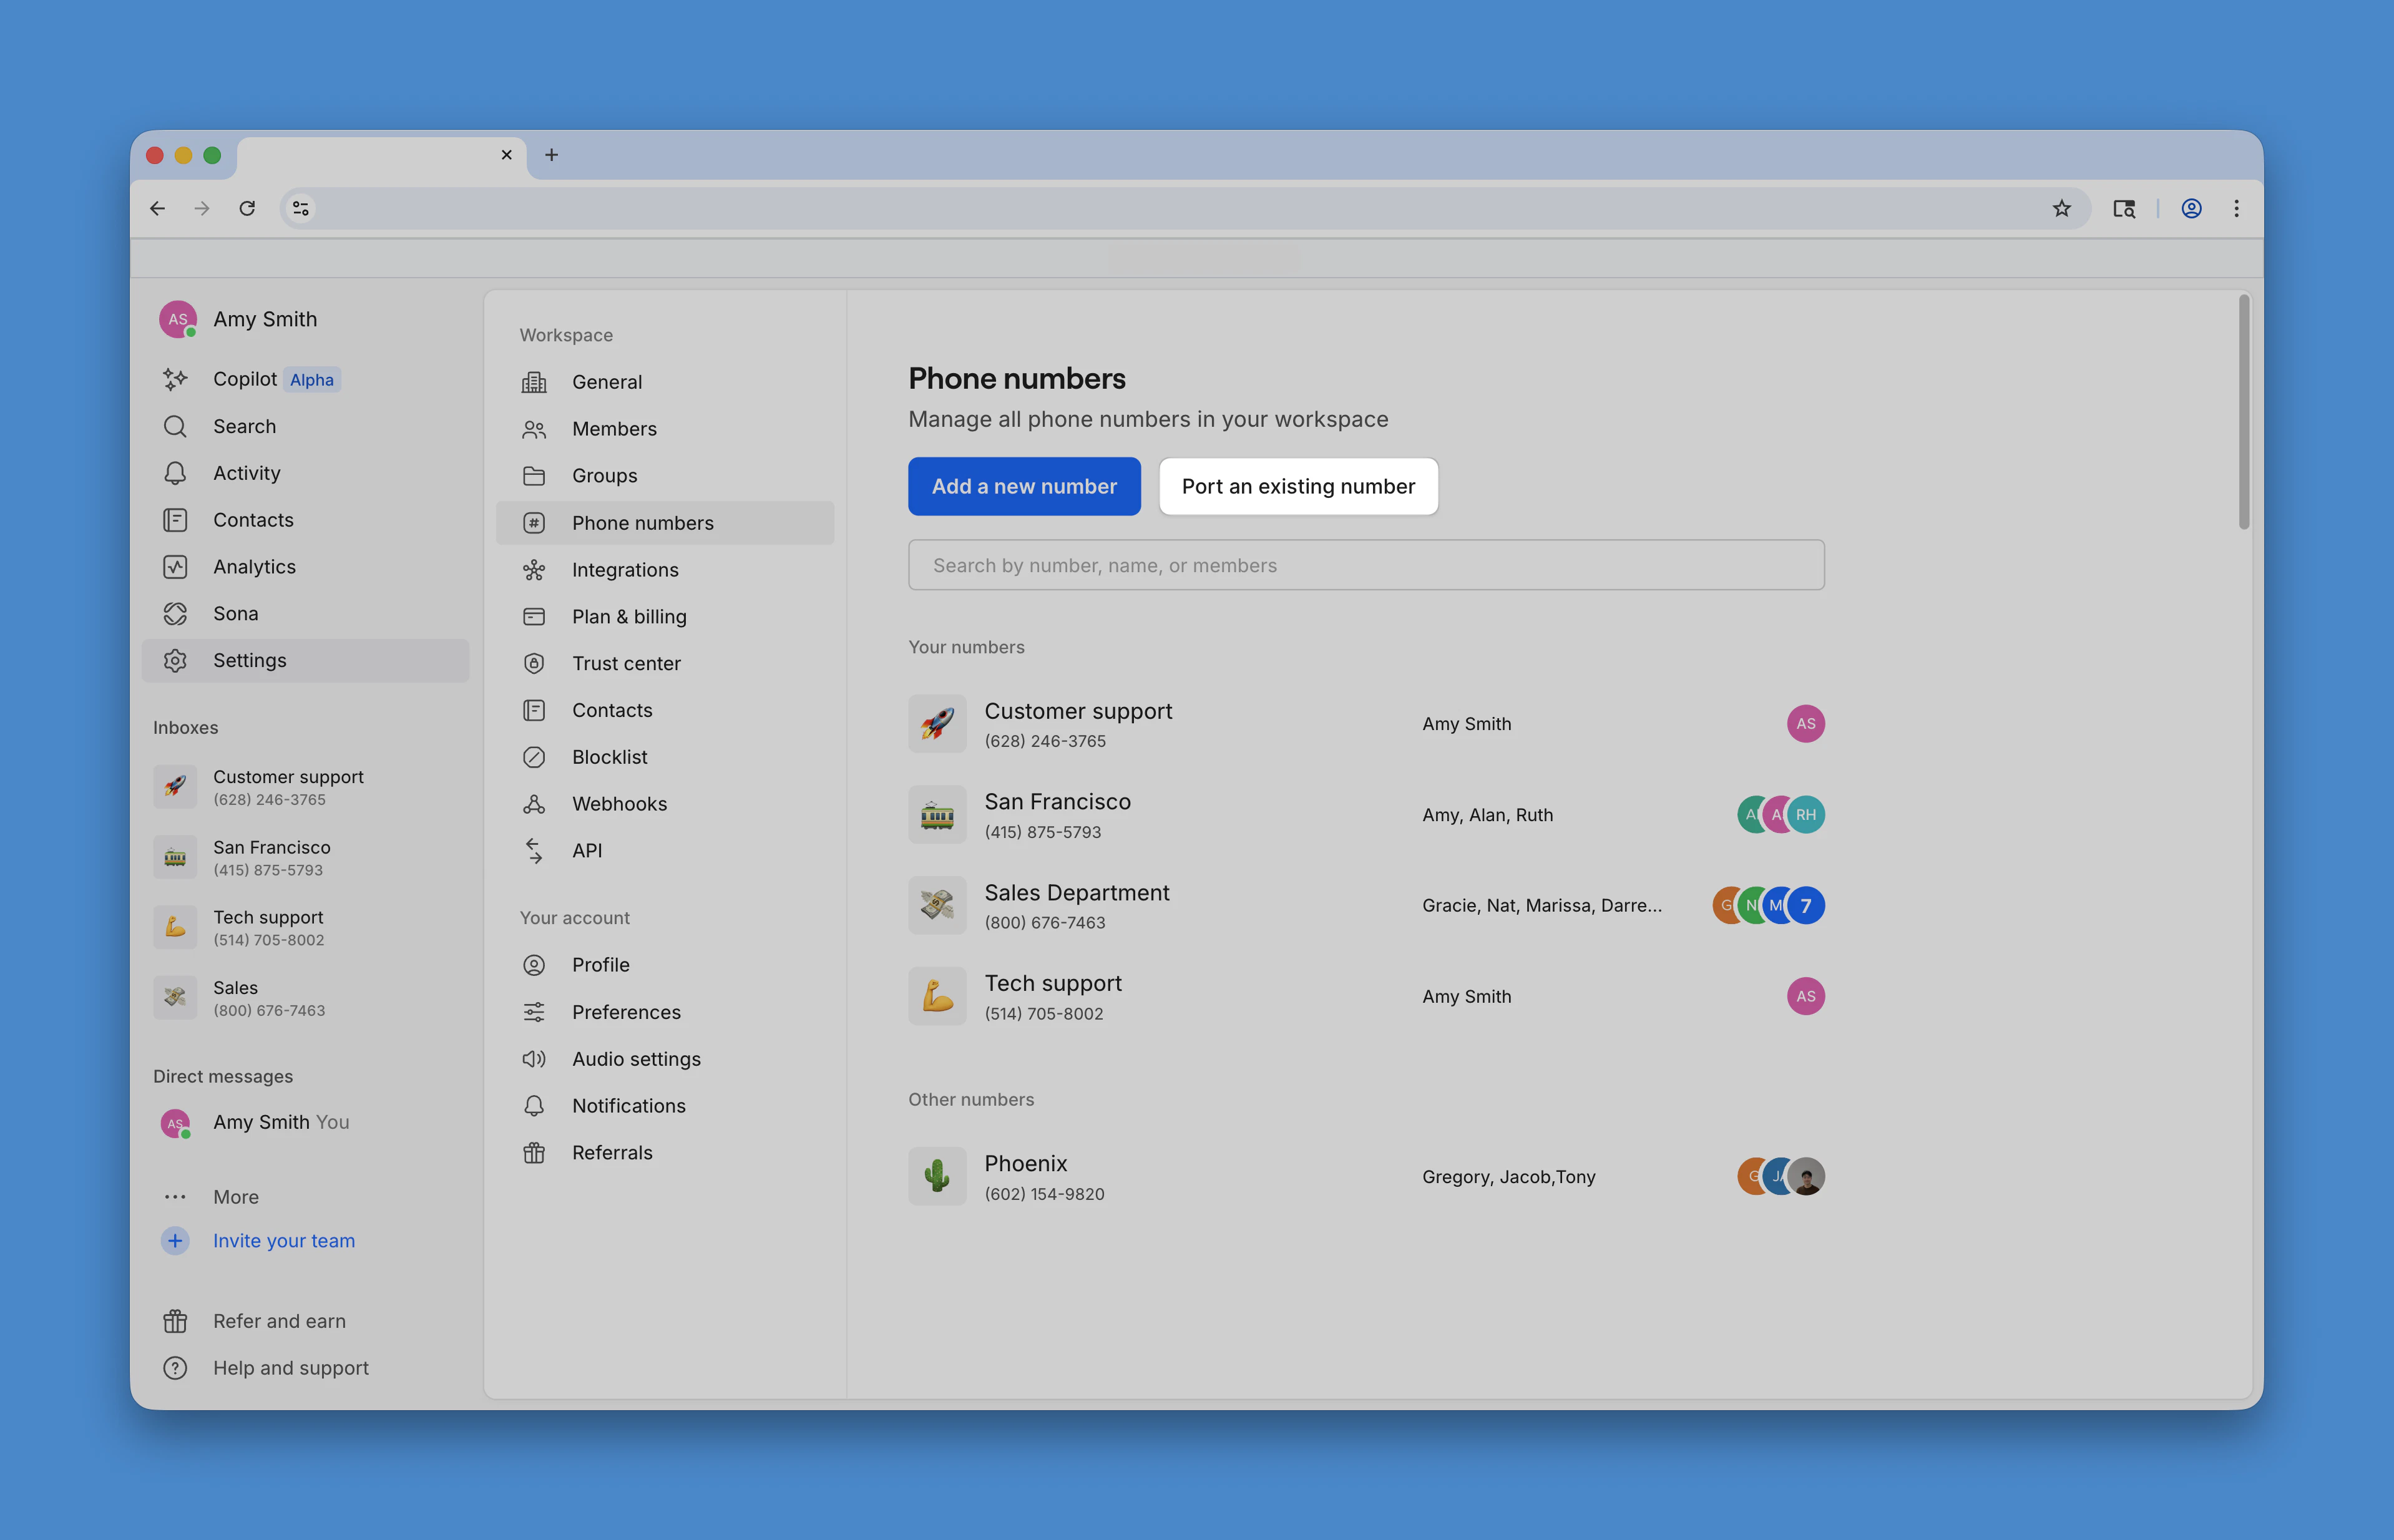2394x1540 pixels.
Task: Open the Referrals gift icon
Action: pos(534,1153)
